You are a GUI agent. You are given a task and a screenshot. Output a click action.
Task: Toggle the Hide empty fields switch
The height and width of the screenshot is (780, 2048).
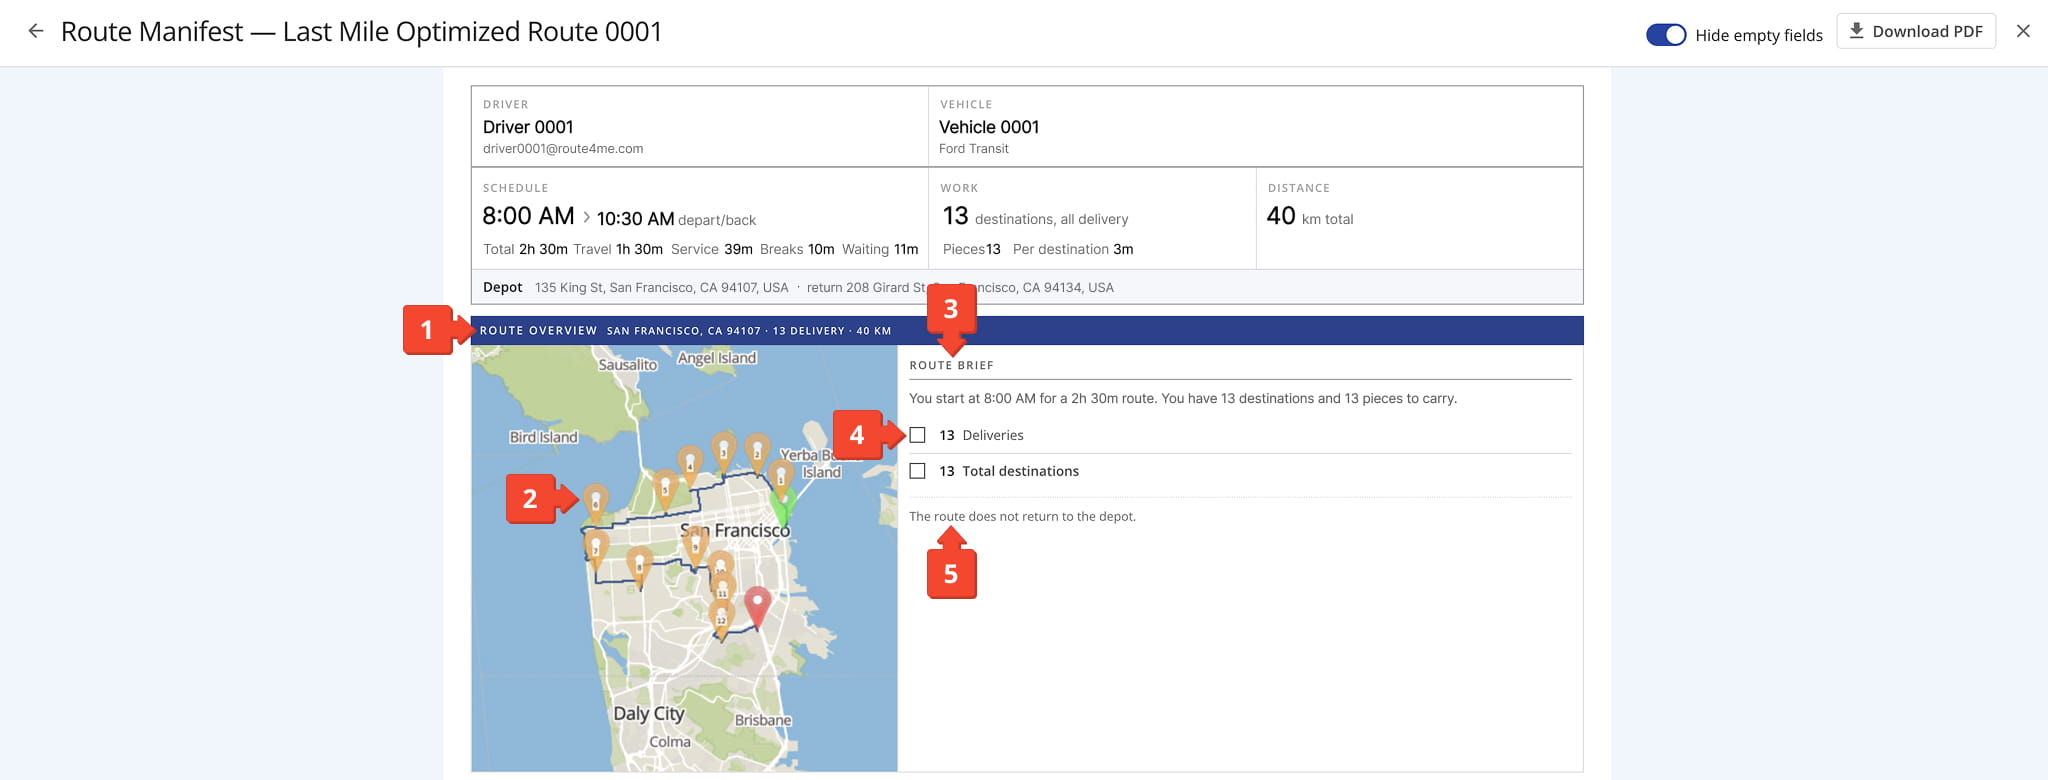click(1666, 35)
